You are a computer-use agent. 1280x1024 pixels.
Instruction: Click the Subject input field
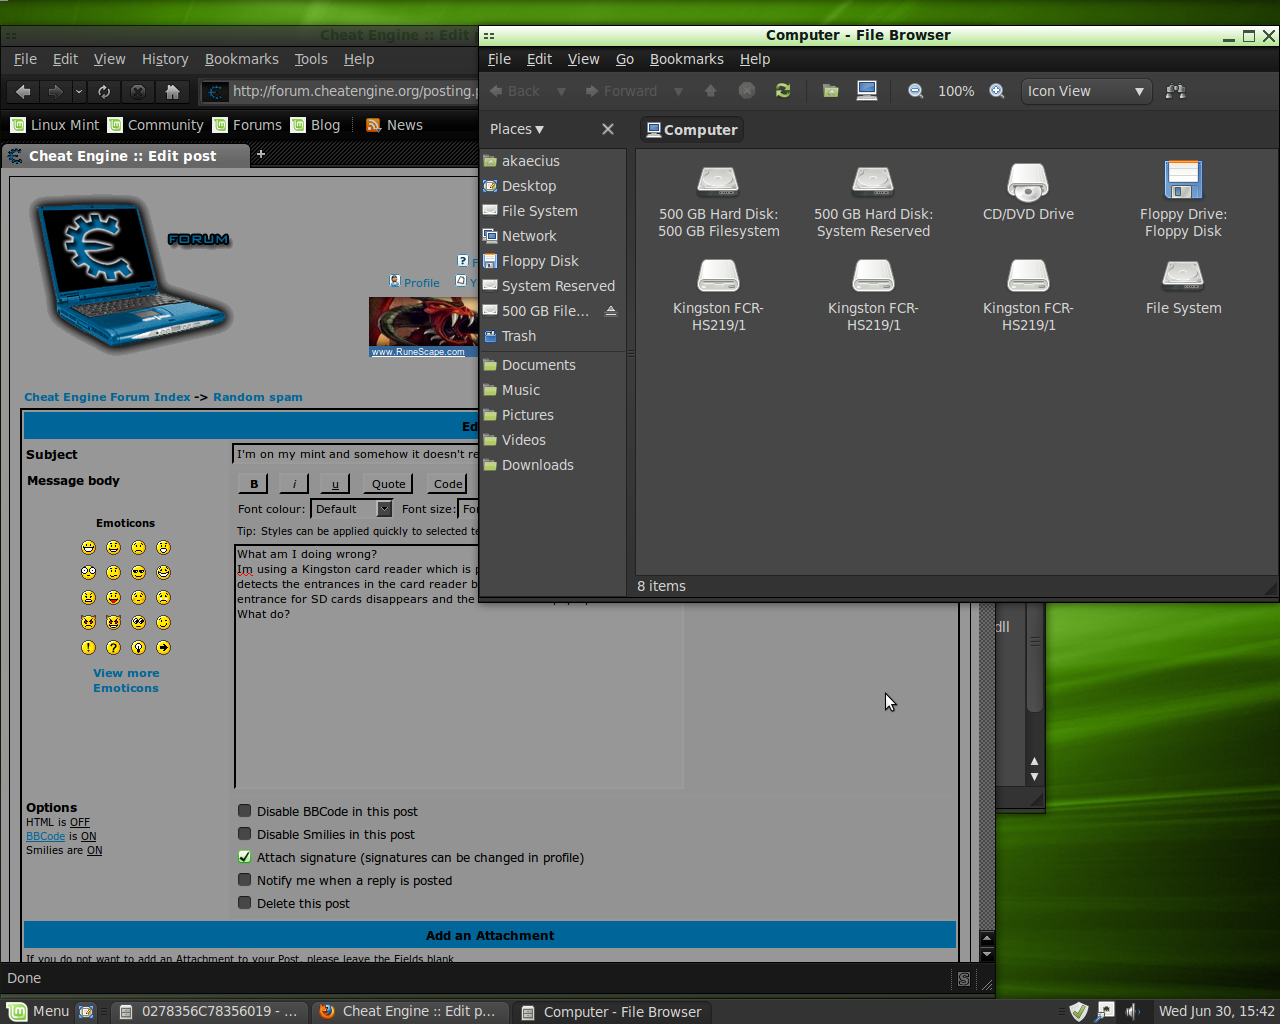pos(355,454)
